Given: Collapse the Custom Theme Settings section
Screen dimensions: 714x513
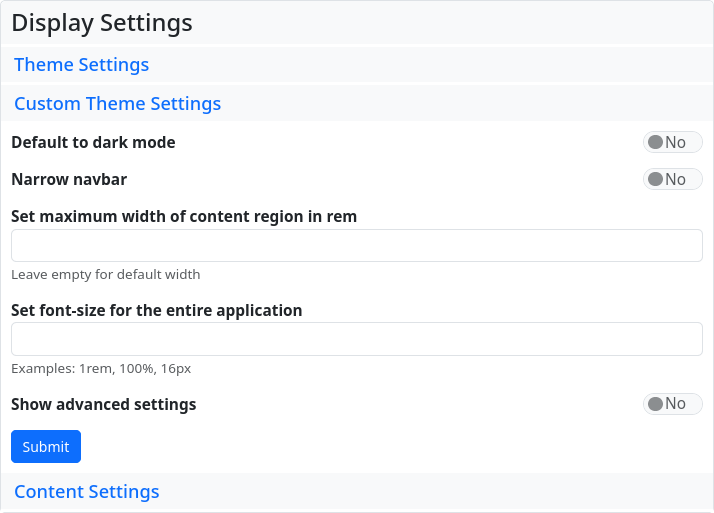Looking at the screenshot, I should [117, 104].
